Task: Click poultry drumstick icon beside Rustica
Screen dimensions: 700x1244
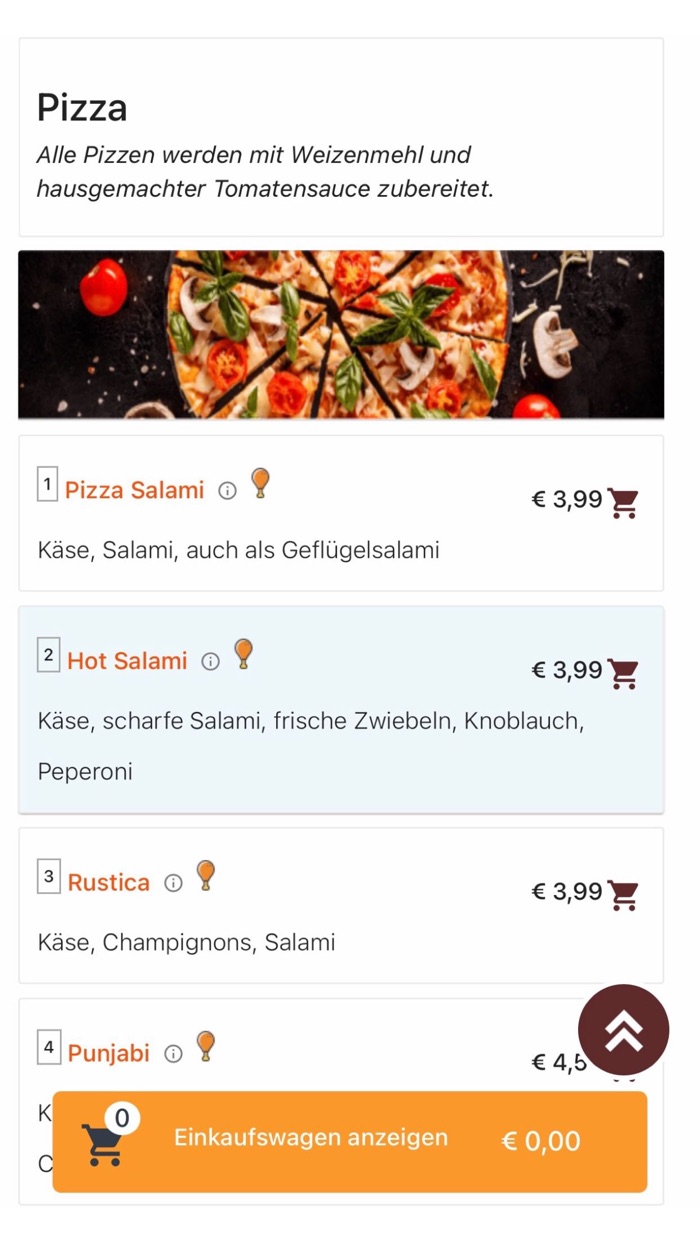Action: pos(206,875)
